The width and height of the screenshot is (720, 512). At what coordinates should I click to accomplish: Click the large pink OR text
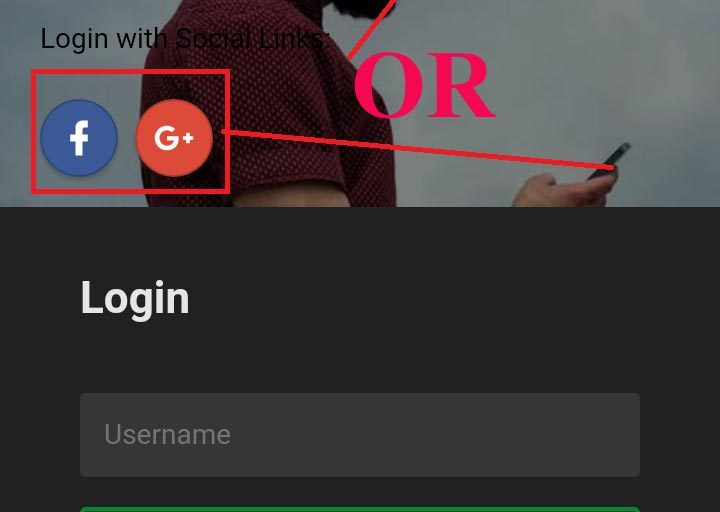click(x=424, y=85)
